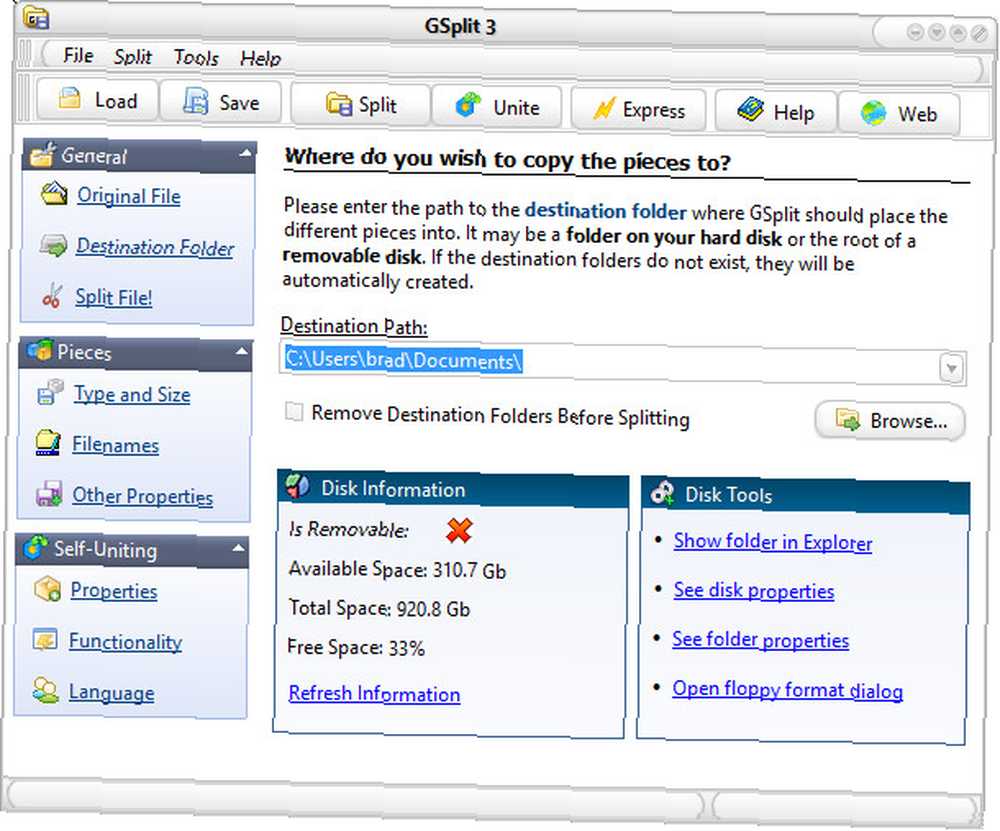Open the Filenames link
This screenshot has width=1000, height=831.
[115, 445]
